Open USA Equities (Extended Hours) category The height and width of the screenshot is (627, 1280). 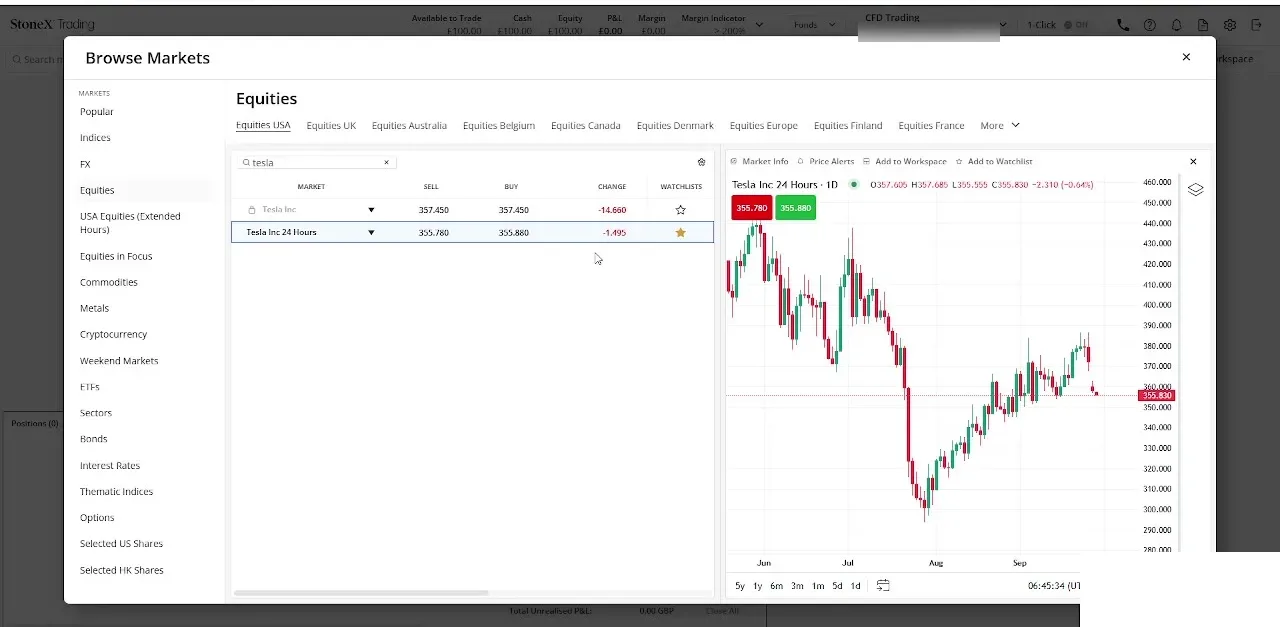[130, 223]
